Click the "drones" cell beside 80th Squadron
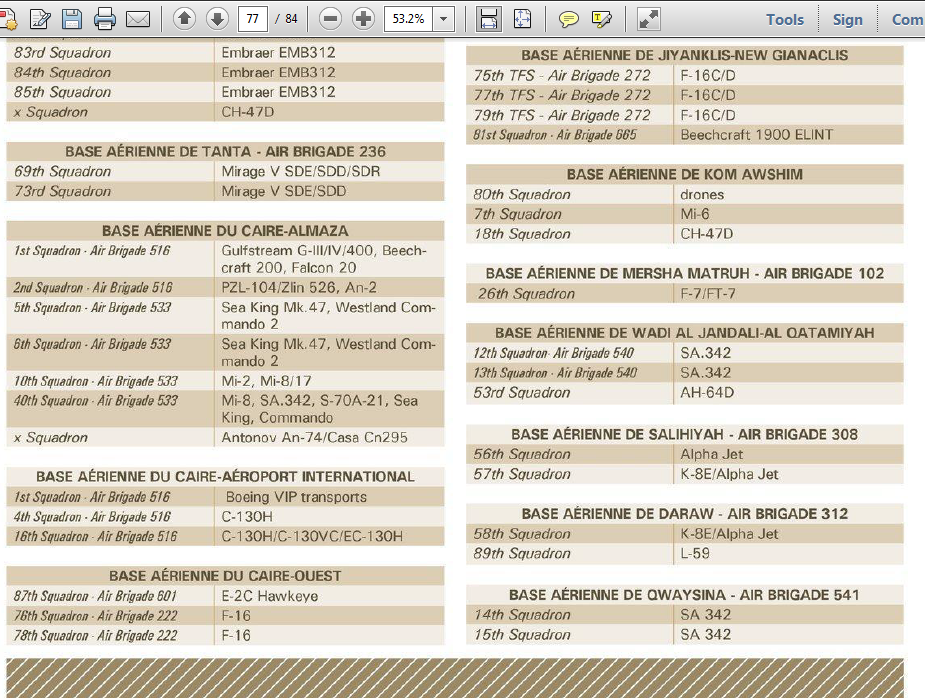Image resolution: width=925 pixels, height=698 pixels. pos(702,195)
